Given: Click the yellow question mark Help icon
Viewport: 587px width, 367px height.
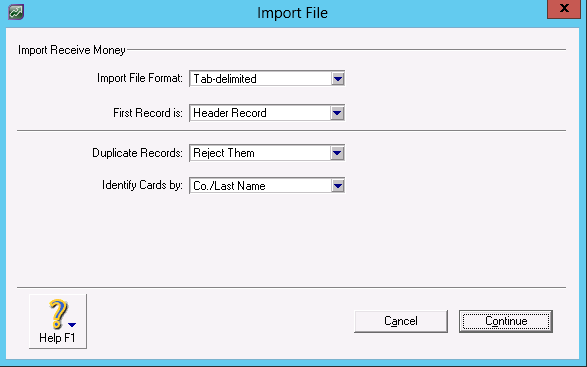Looking at the screenshot, I should click(58, 314).
